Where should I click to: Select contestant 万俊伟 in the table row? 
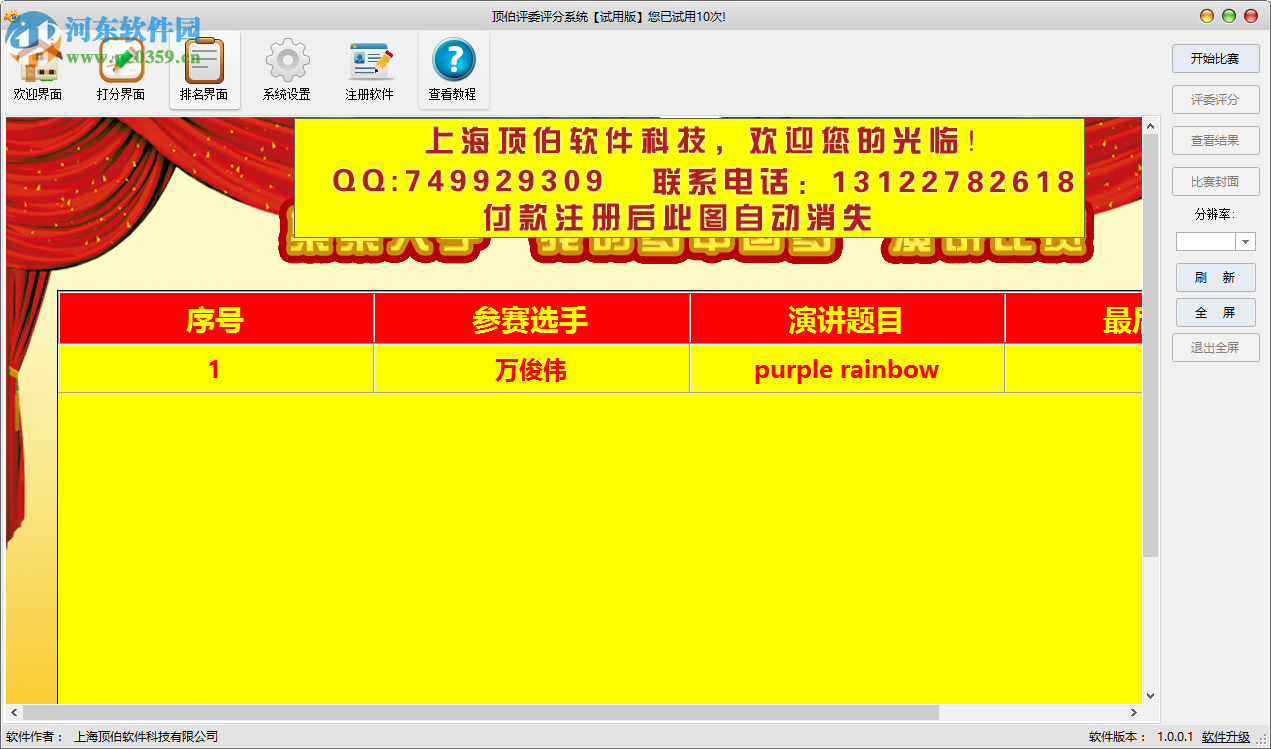[x=531, y=369]
